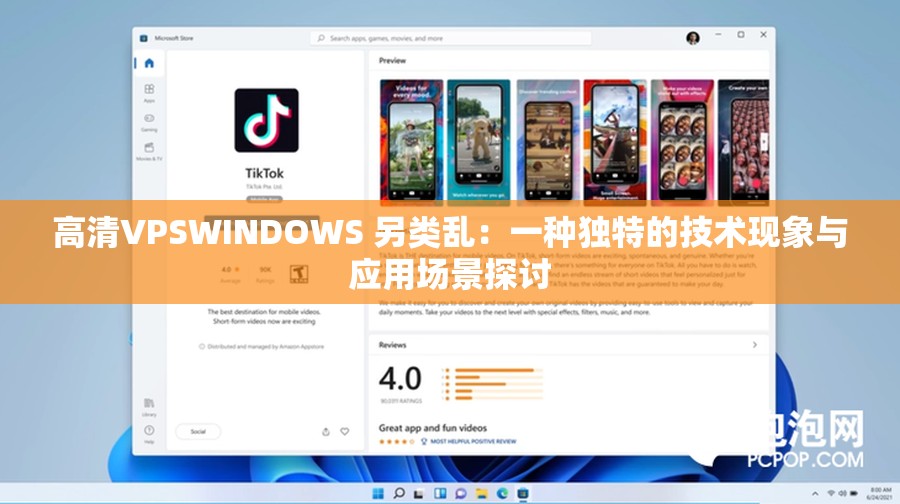900x504 pixels.
Task: Open the 'Great app and fun videos' review
Action: [433, 428]
